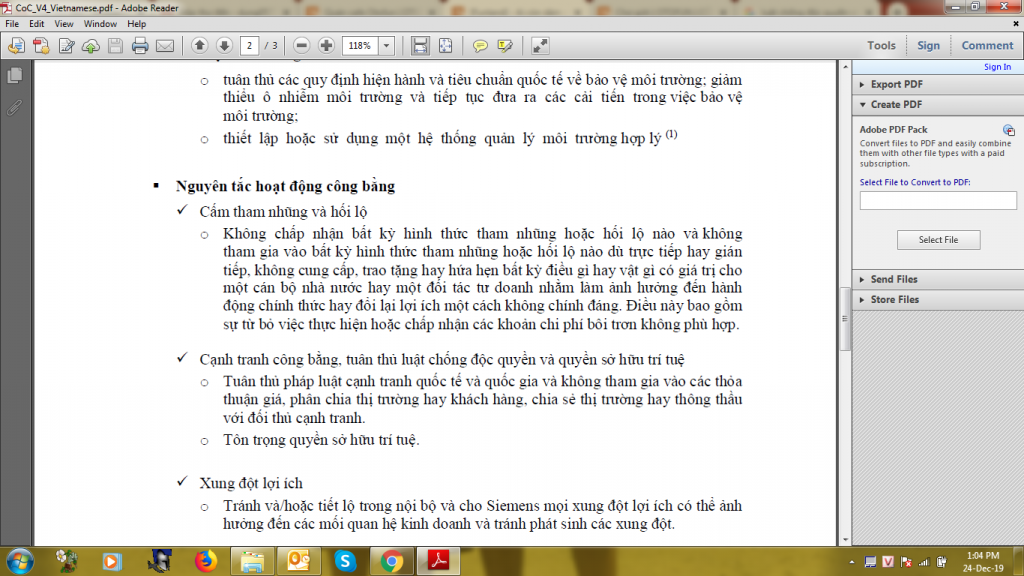This screenshot has width=1024, height=576.
Task: Click the Save file floppy icon
Action: [116, 46]
